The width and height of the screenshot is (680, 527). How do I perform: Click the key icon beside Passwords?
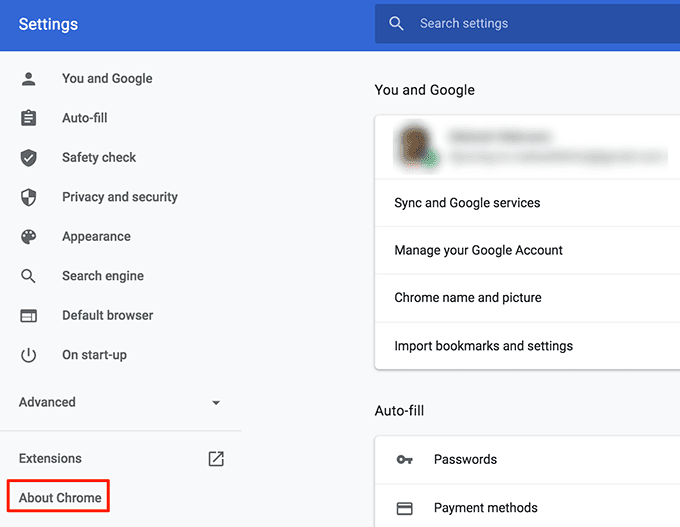404,460
